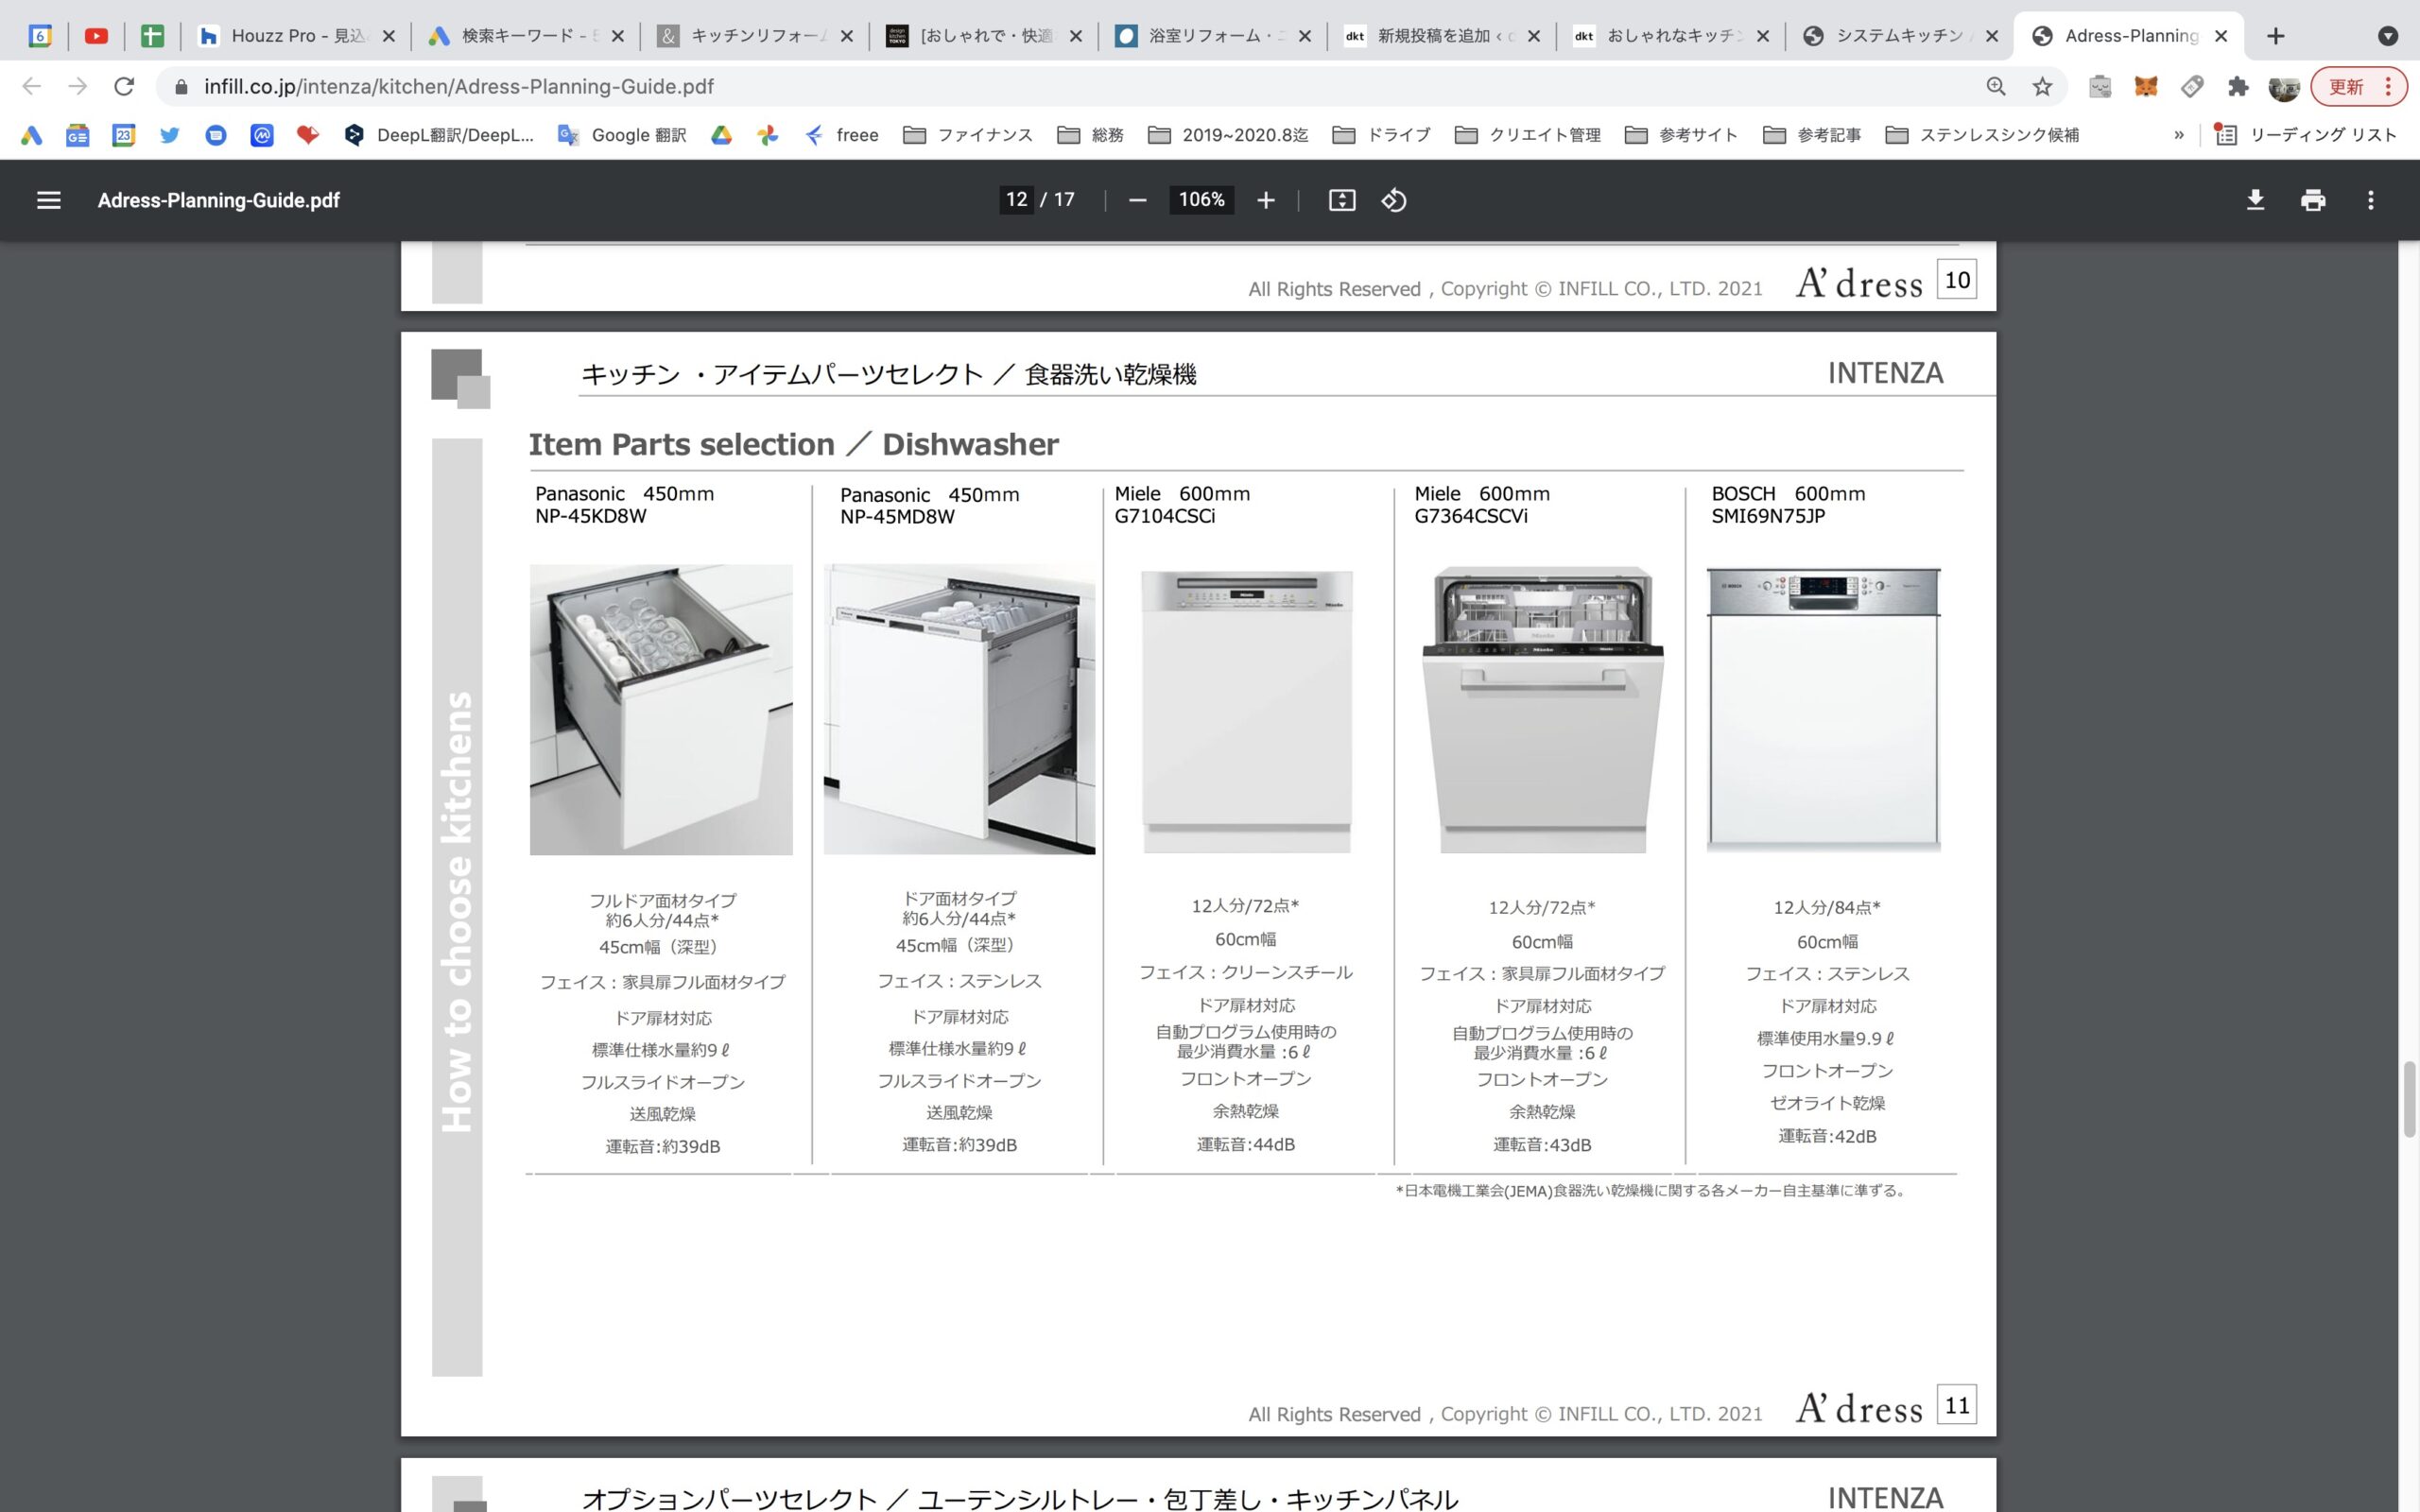
Task: Open ステンレスシンク候補 bookmark folder
Action: [1981, 135]
